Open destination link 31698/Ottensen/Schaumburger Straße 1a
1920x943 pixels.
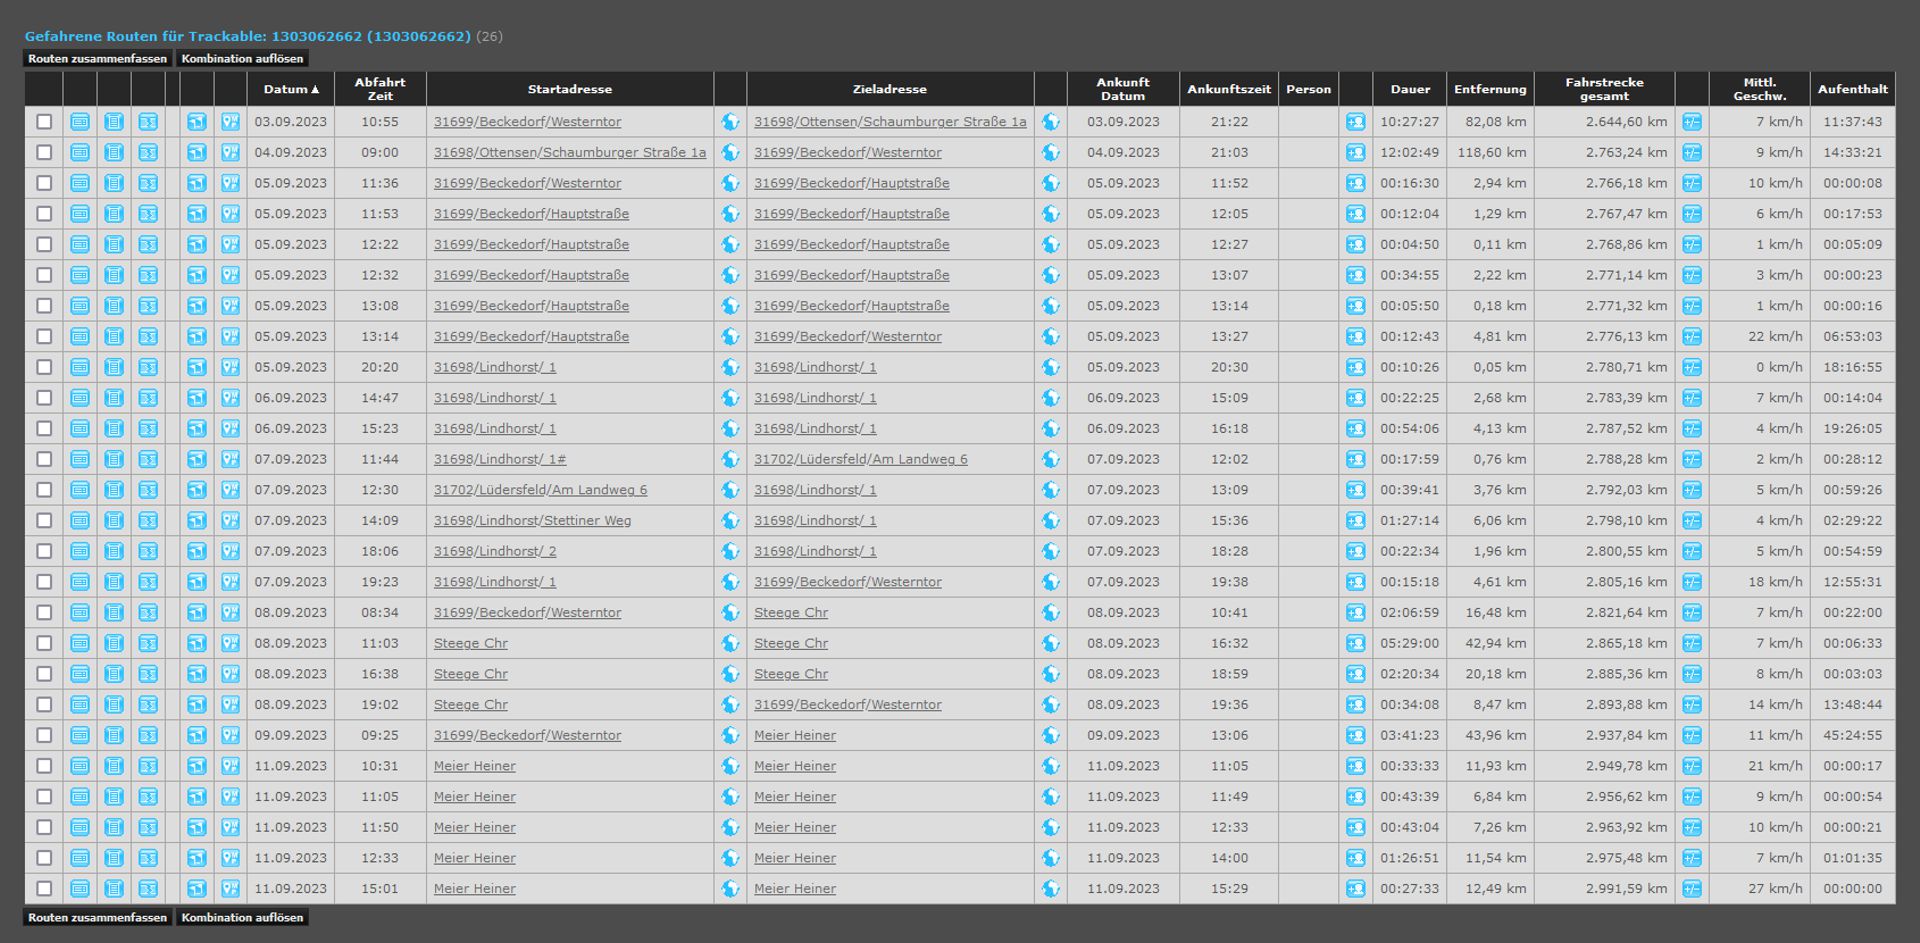889,122
